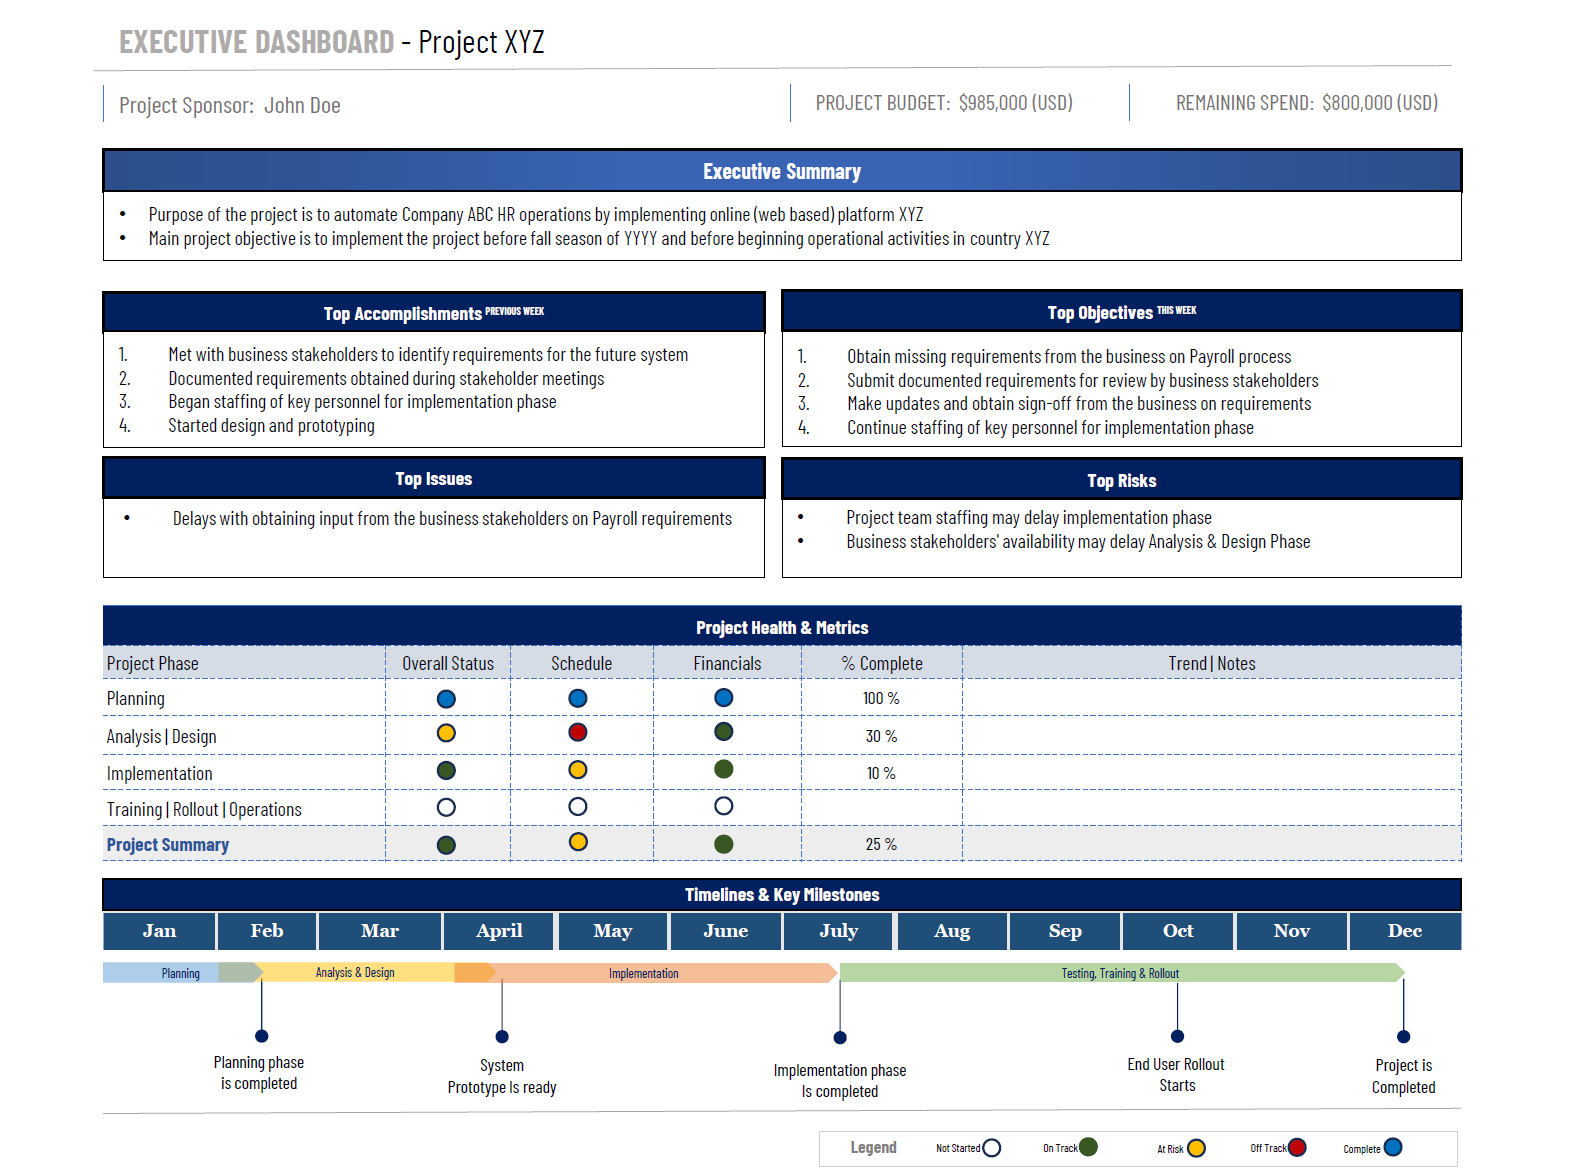The width and height of the screenshot is (1569, 1171).
Task: Click the System Prototype milestone dot
Action: point(502,1037)
